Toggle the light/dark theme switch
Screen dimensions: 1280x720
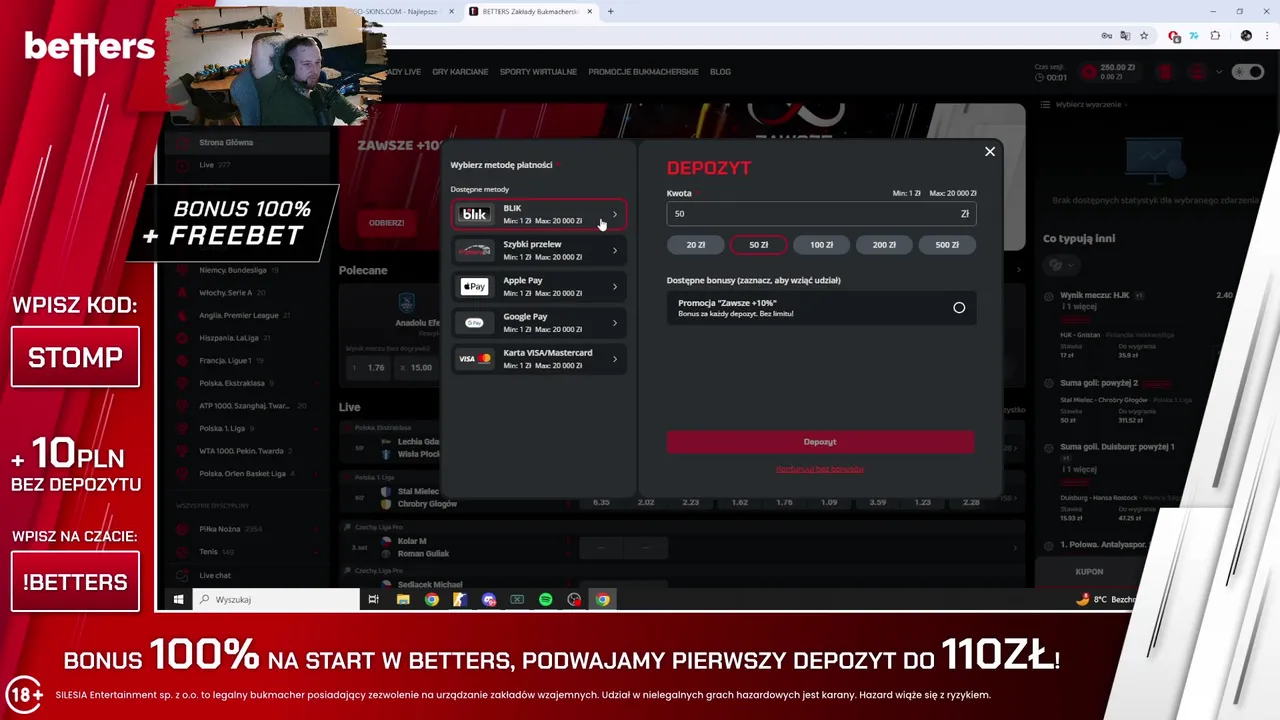(1248, 72)
